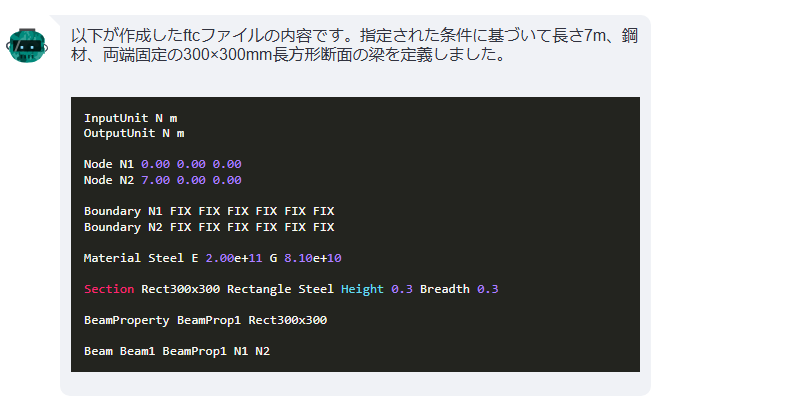Click the 'BeamProperty BeamProp1 Rect300x300' line

pos(206,320)
